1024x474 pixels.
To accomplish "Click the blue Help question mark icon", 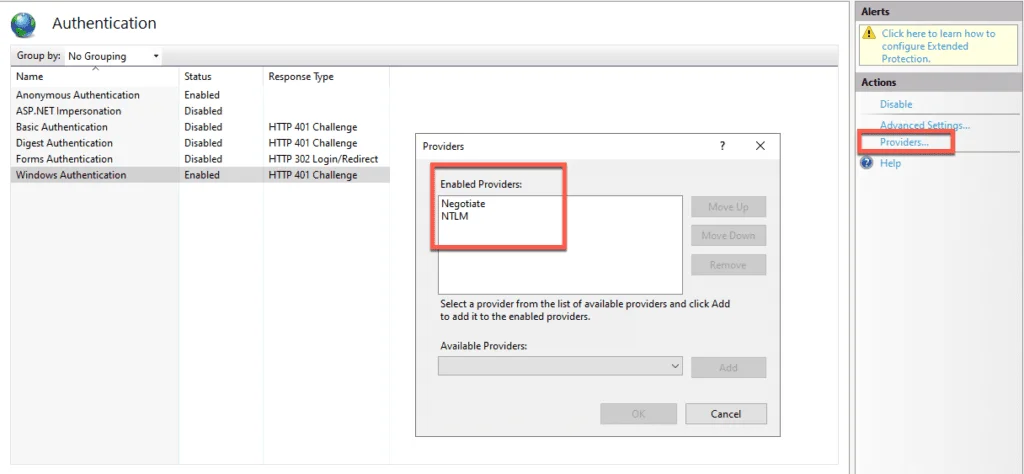I will [x=867, y=163].
